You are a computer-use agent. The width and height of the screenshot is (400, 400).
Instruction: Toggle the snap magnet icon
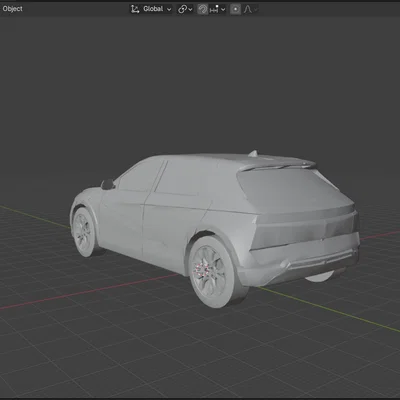(203, 9)
